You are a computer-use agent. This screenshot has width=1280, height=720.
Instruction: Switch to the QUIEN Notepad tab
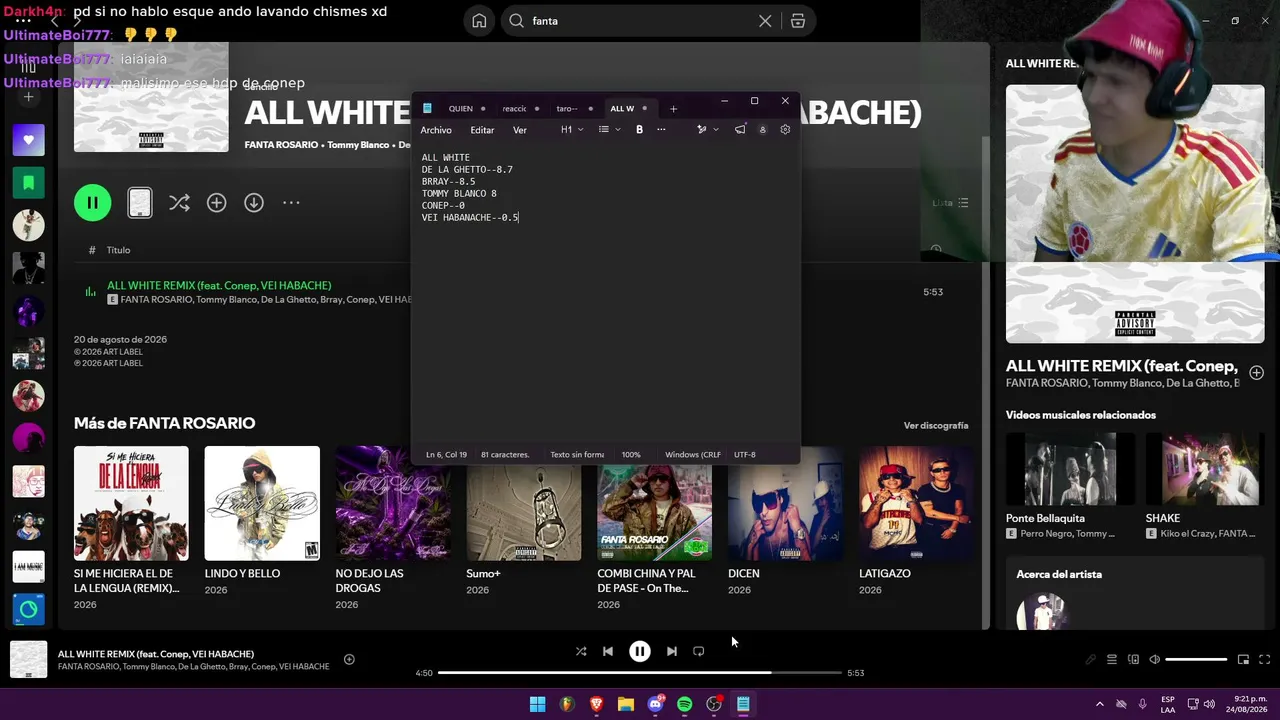pos(461,108)
